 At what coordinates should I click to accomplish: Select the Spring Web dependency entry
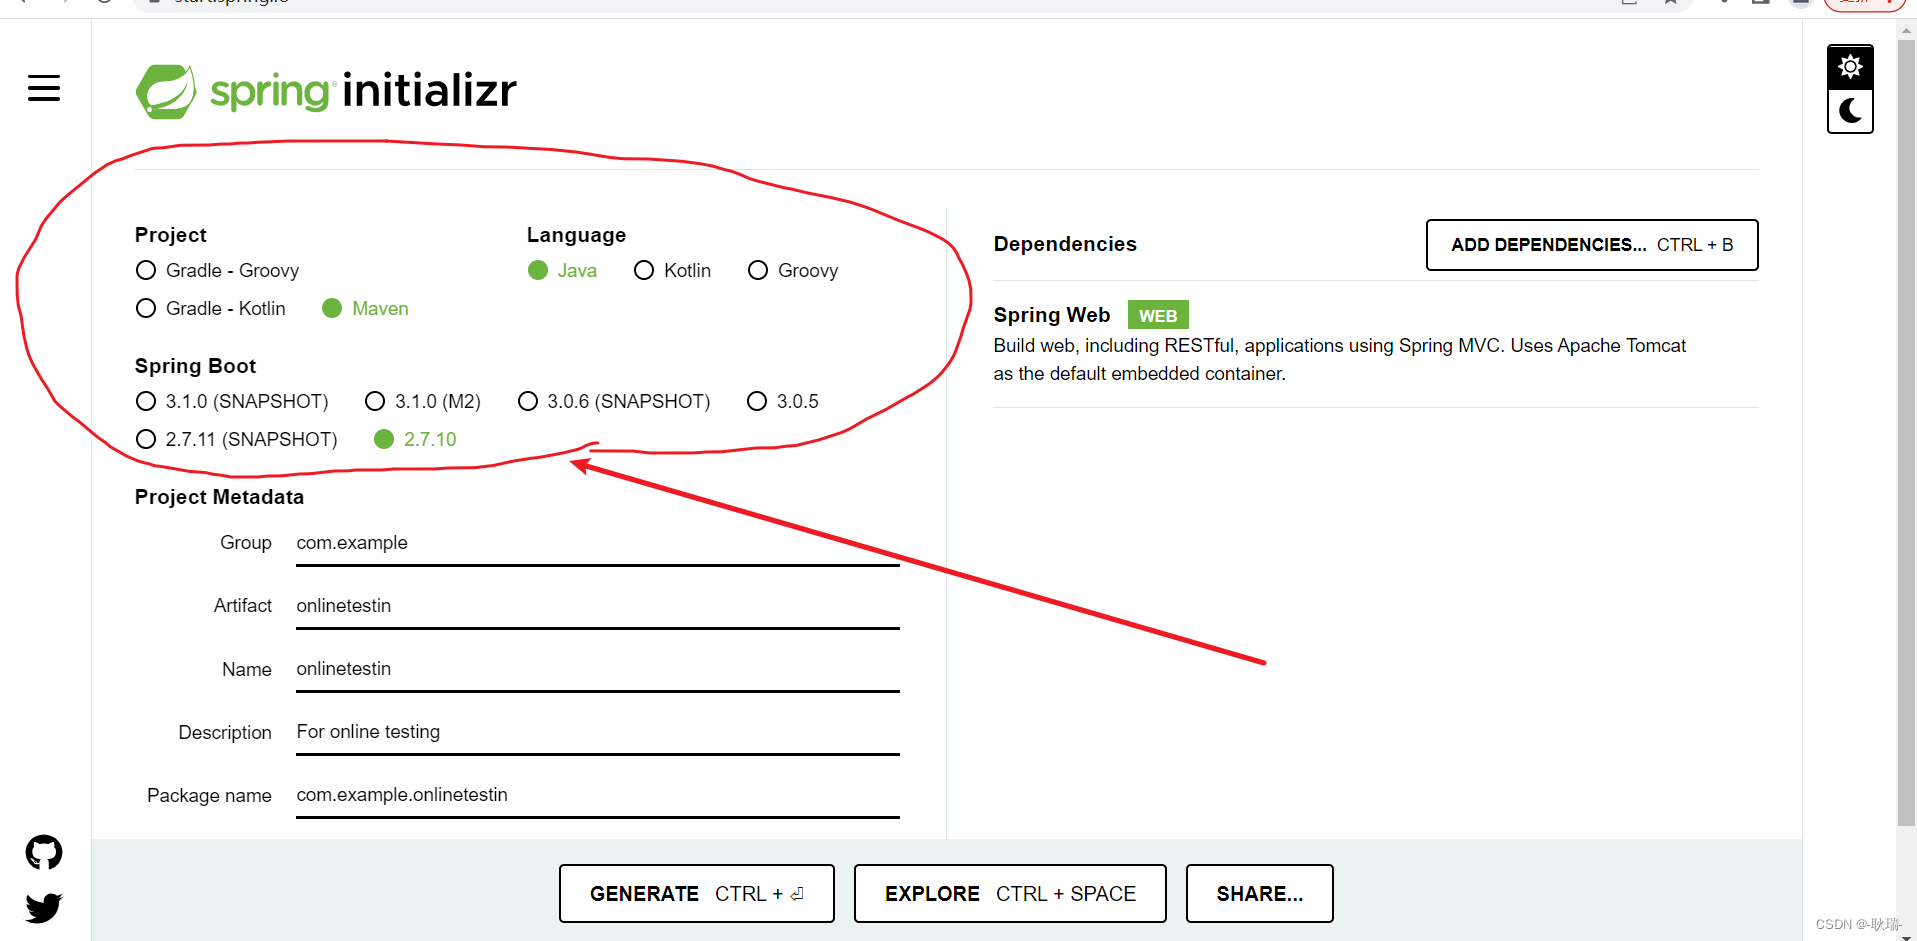[x=1375, y=344]
